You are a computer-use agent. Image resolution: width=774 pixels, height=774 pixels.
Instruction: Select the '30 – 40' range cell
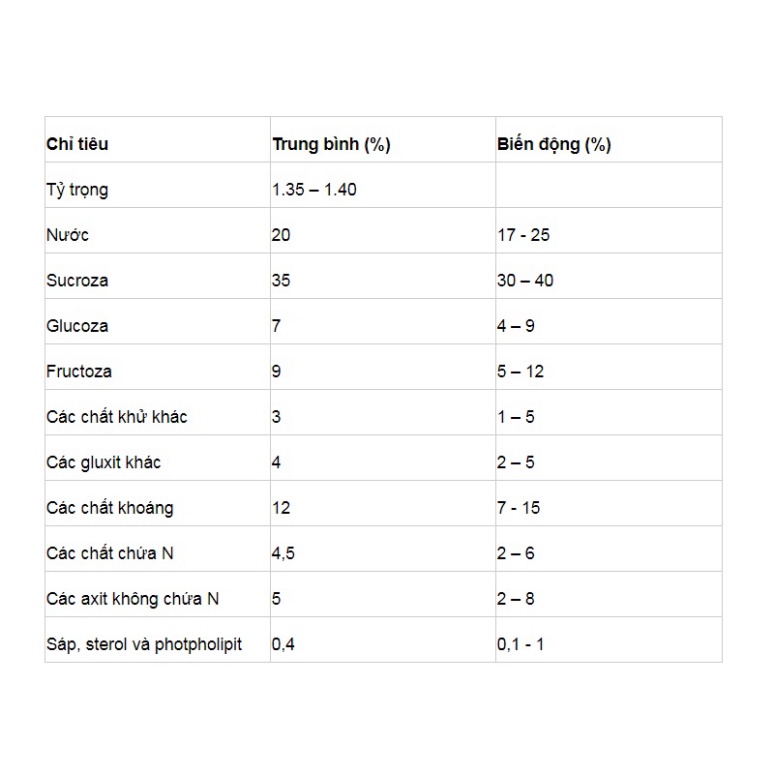525,280
